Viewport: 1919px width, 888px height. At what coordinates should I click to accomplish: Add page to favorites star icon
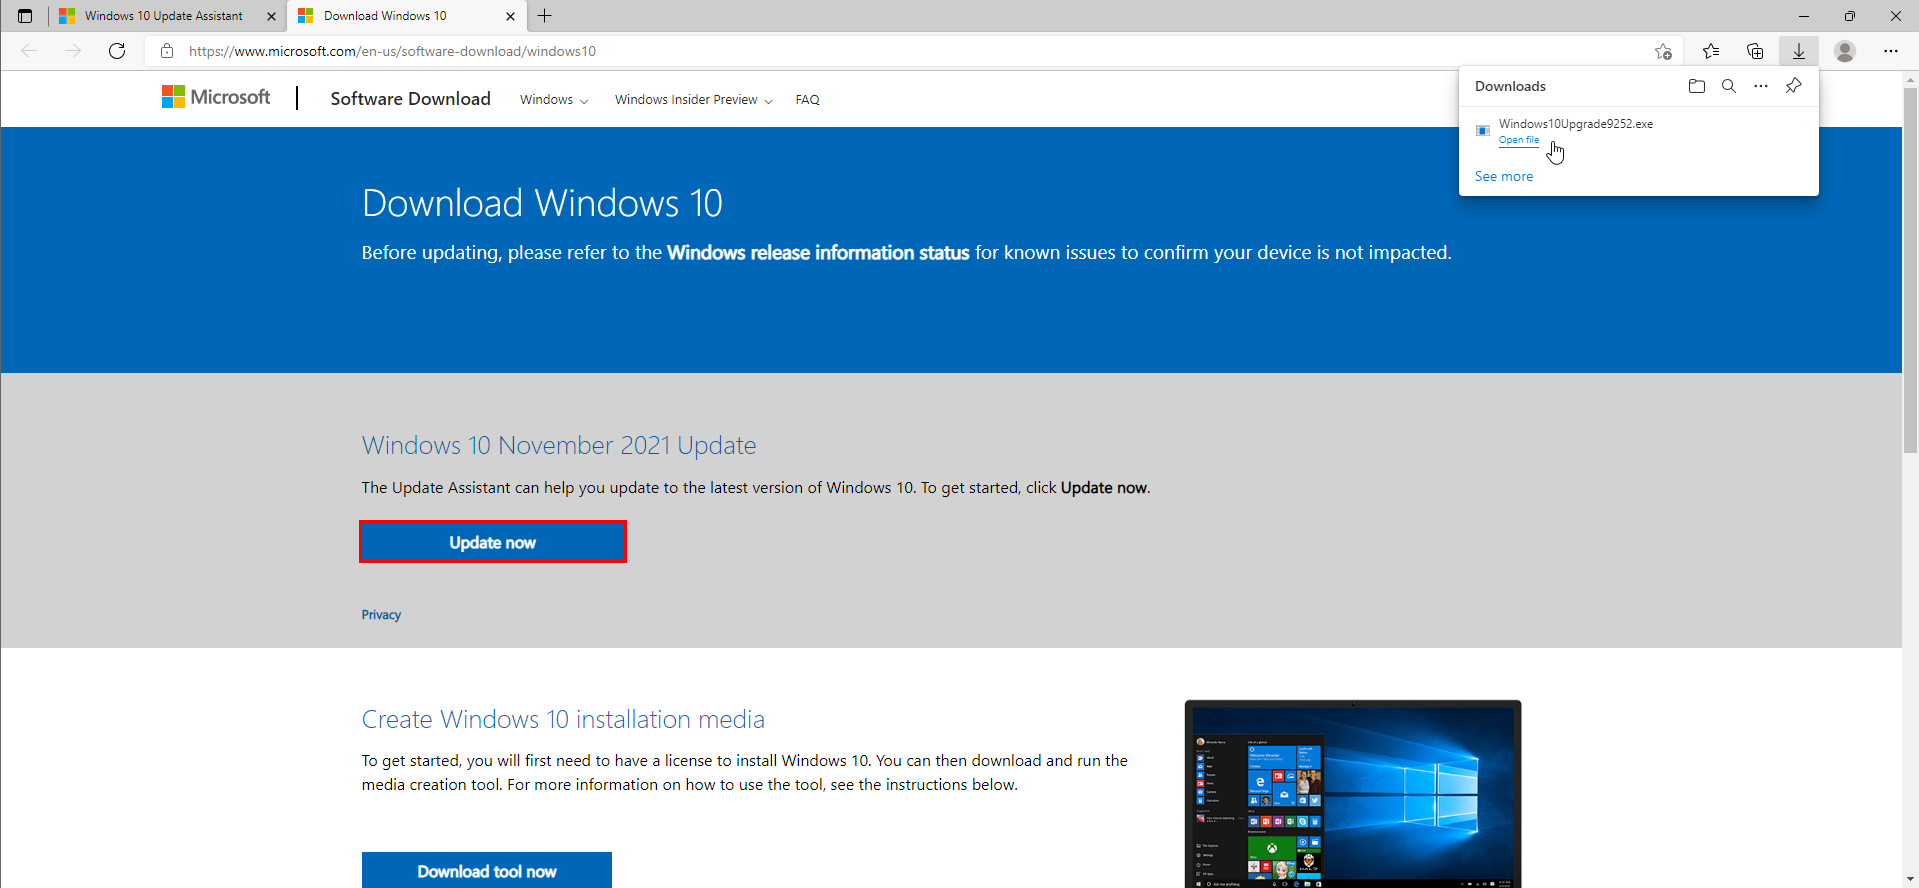1663,51
